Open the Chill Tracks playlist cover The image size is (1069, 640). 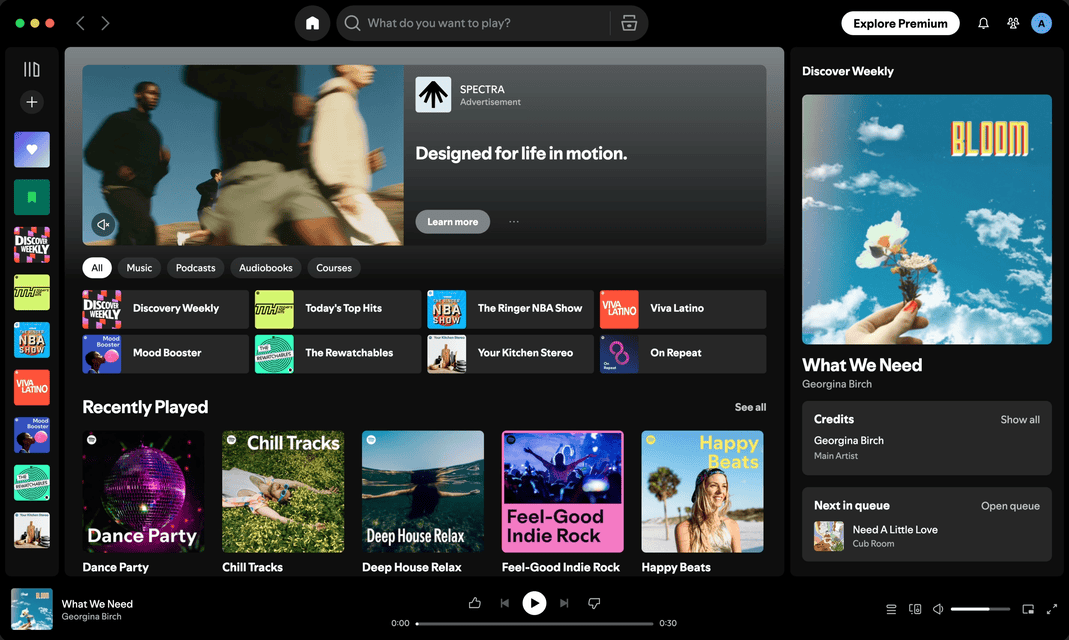coord(283,491)
